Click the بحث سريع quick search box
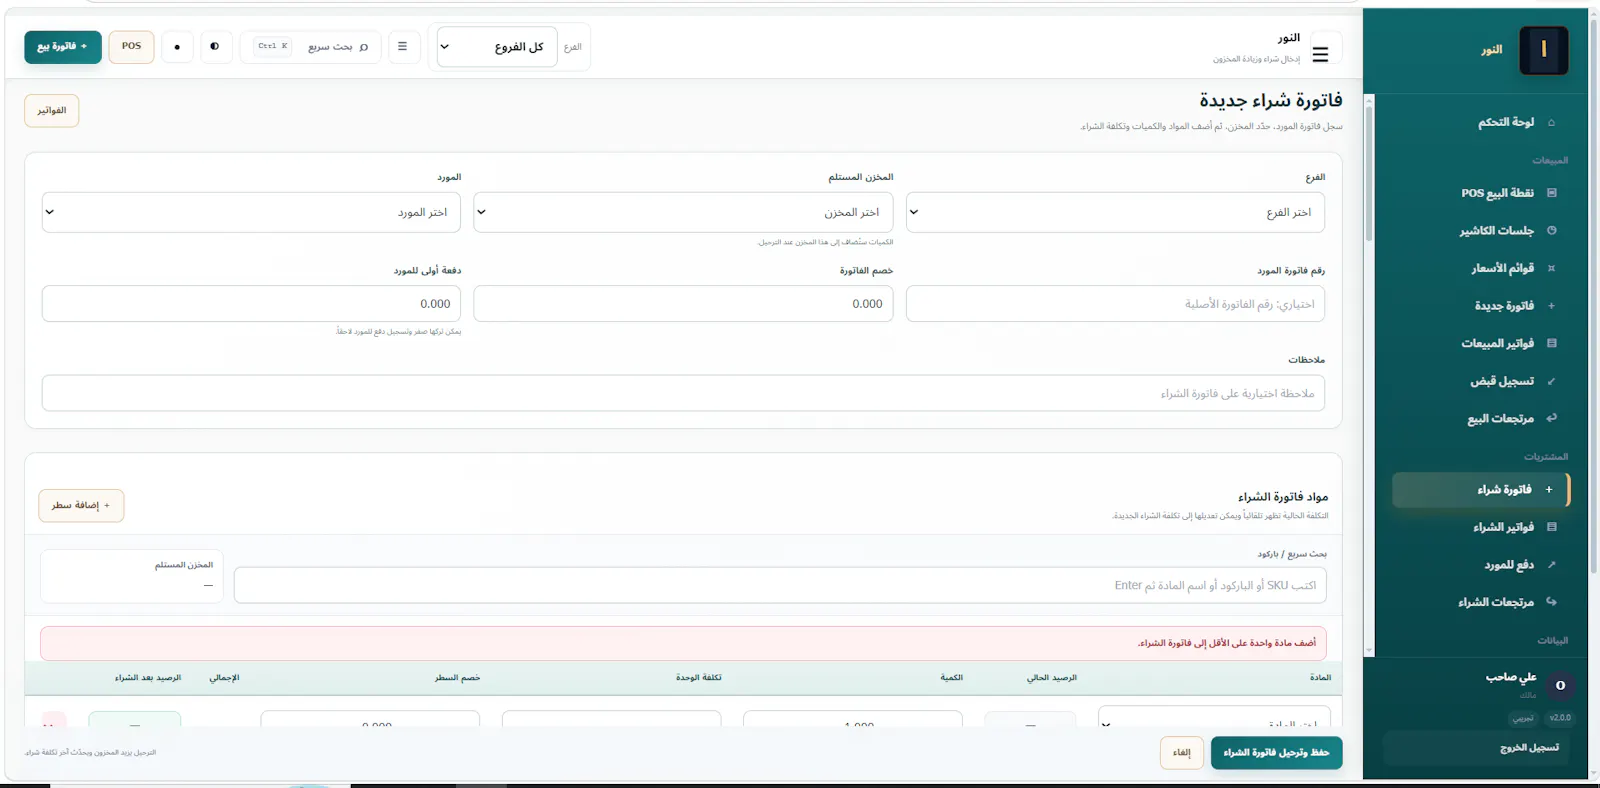 coord(311,46)
